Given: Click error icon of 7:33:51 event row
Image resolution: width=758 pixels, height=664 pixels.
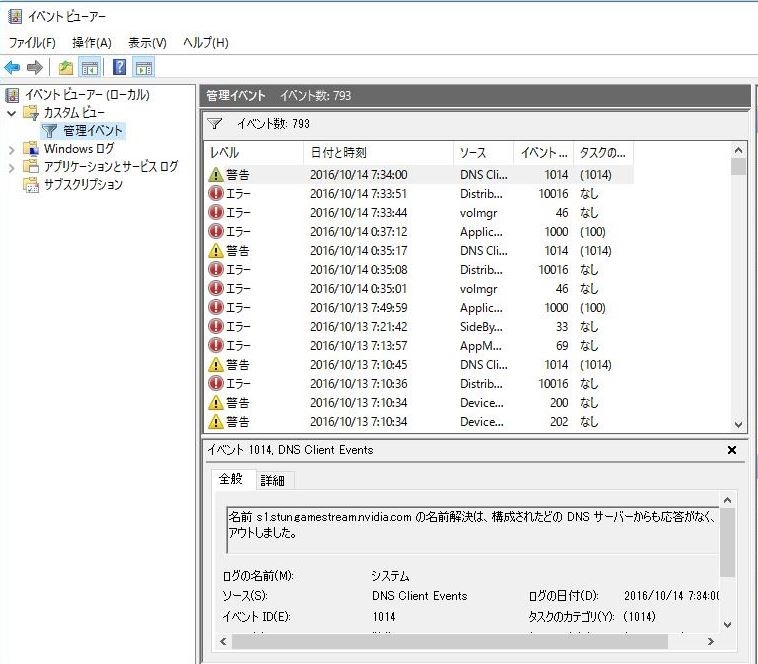Looking at the screenshot, I should pyautogui.click(x=216, y=193).
